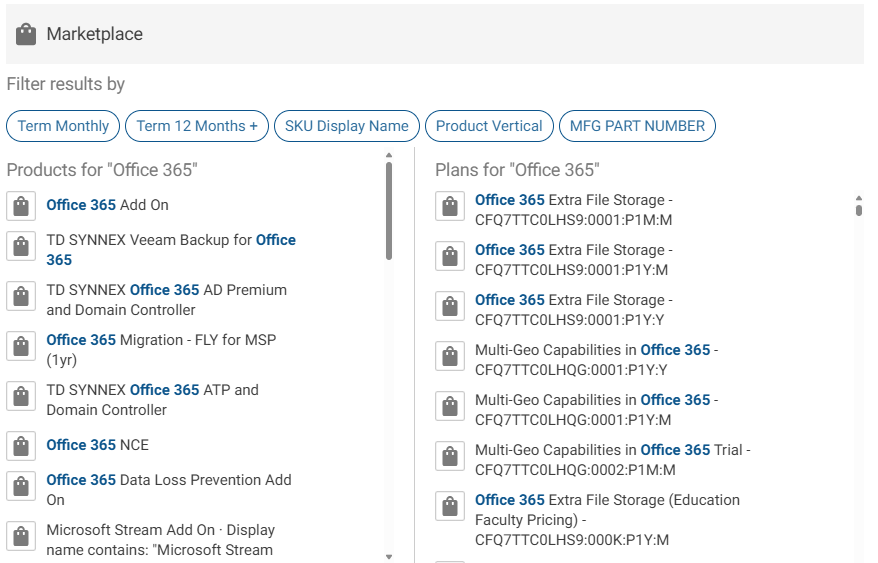Image resolution: width=878 pixels, height=563 pixels.
Task: Apply the Term 12 Months + filter
Action: (197, 126)
